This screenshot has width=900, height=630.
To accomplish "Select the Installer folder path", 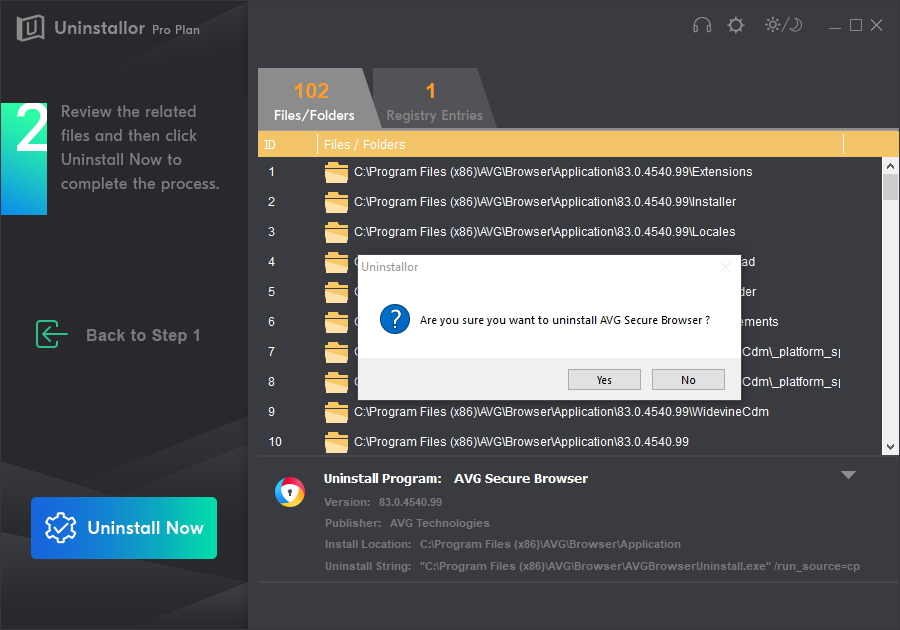I will pos(545,202).
